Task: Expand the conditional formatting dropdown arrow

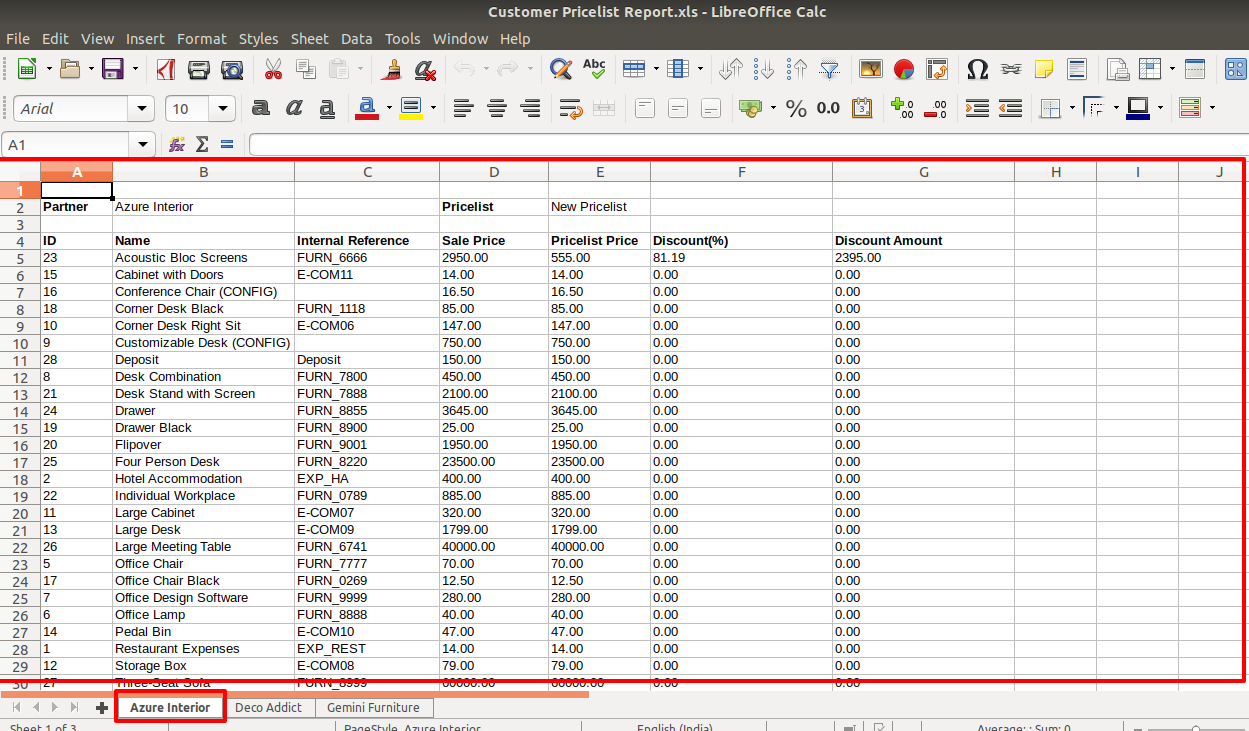Action: pos(1212,108)
